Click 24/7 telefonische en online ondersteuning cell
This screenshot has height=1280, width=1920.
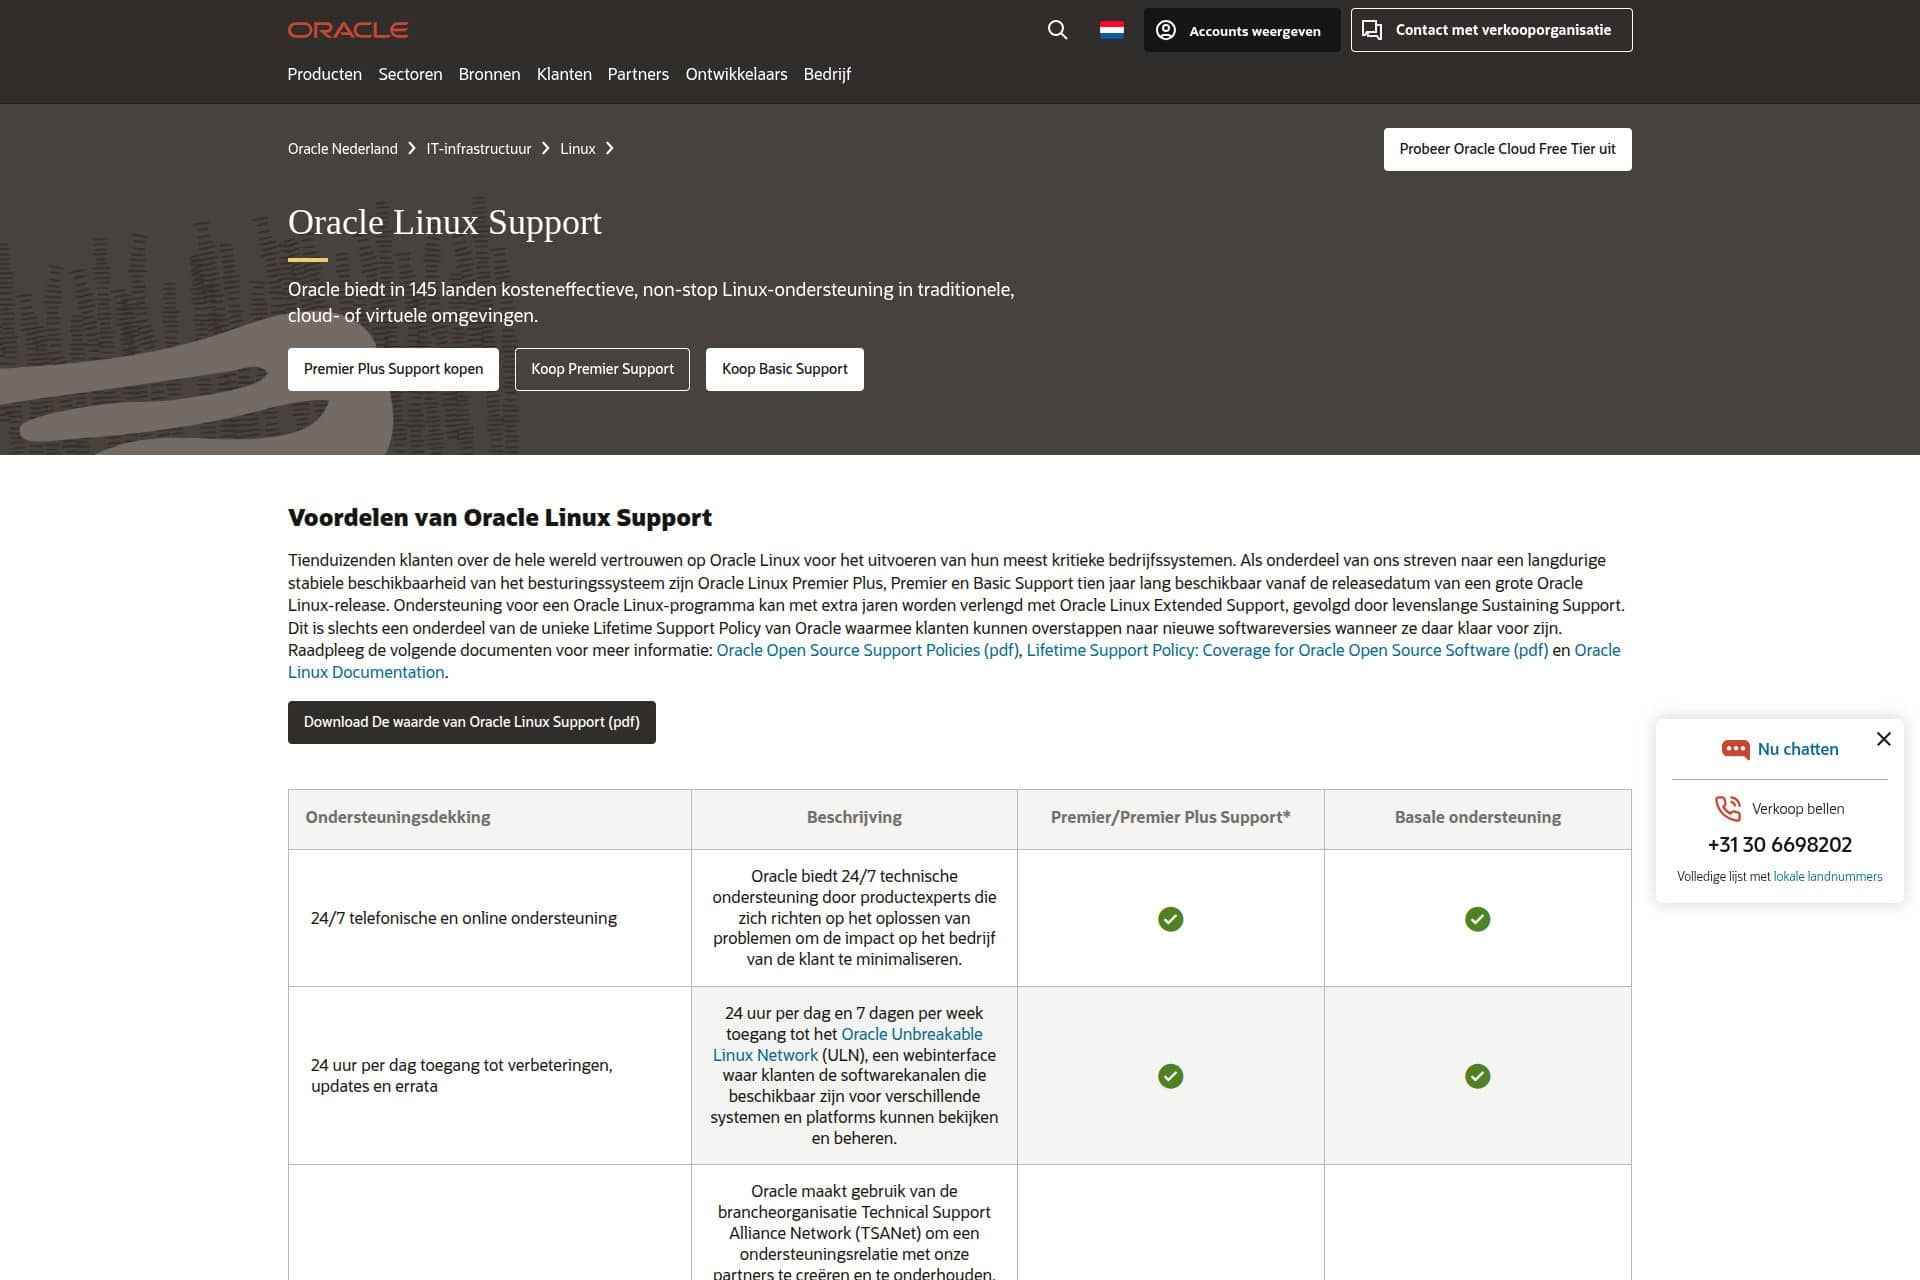point(489,918)
